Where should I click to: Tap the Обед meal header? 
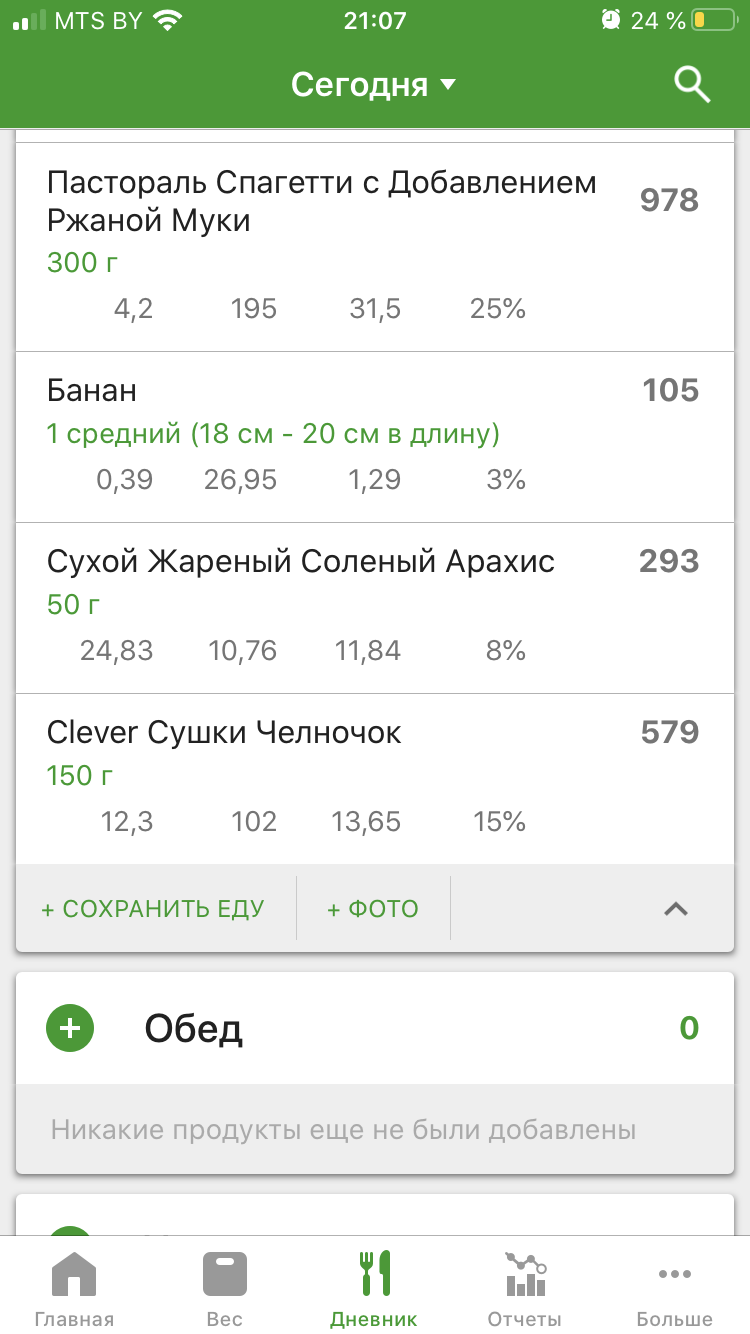tap(374, 1029)
